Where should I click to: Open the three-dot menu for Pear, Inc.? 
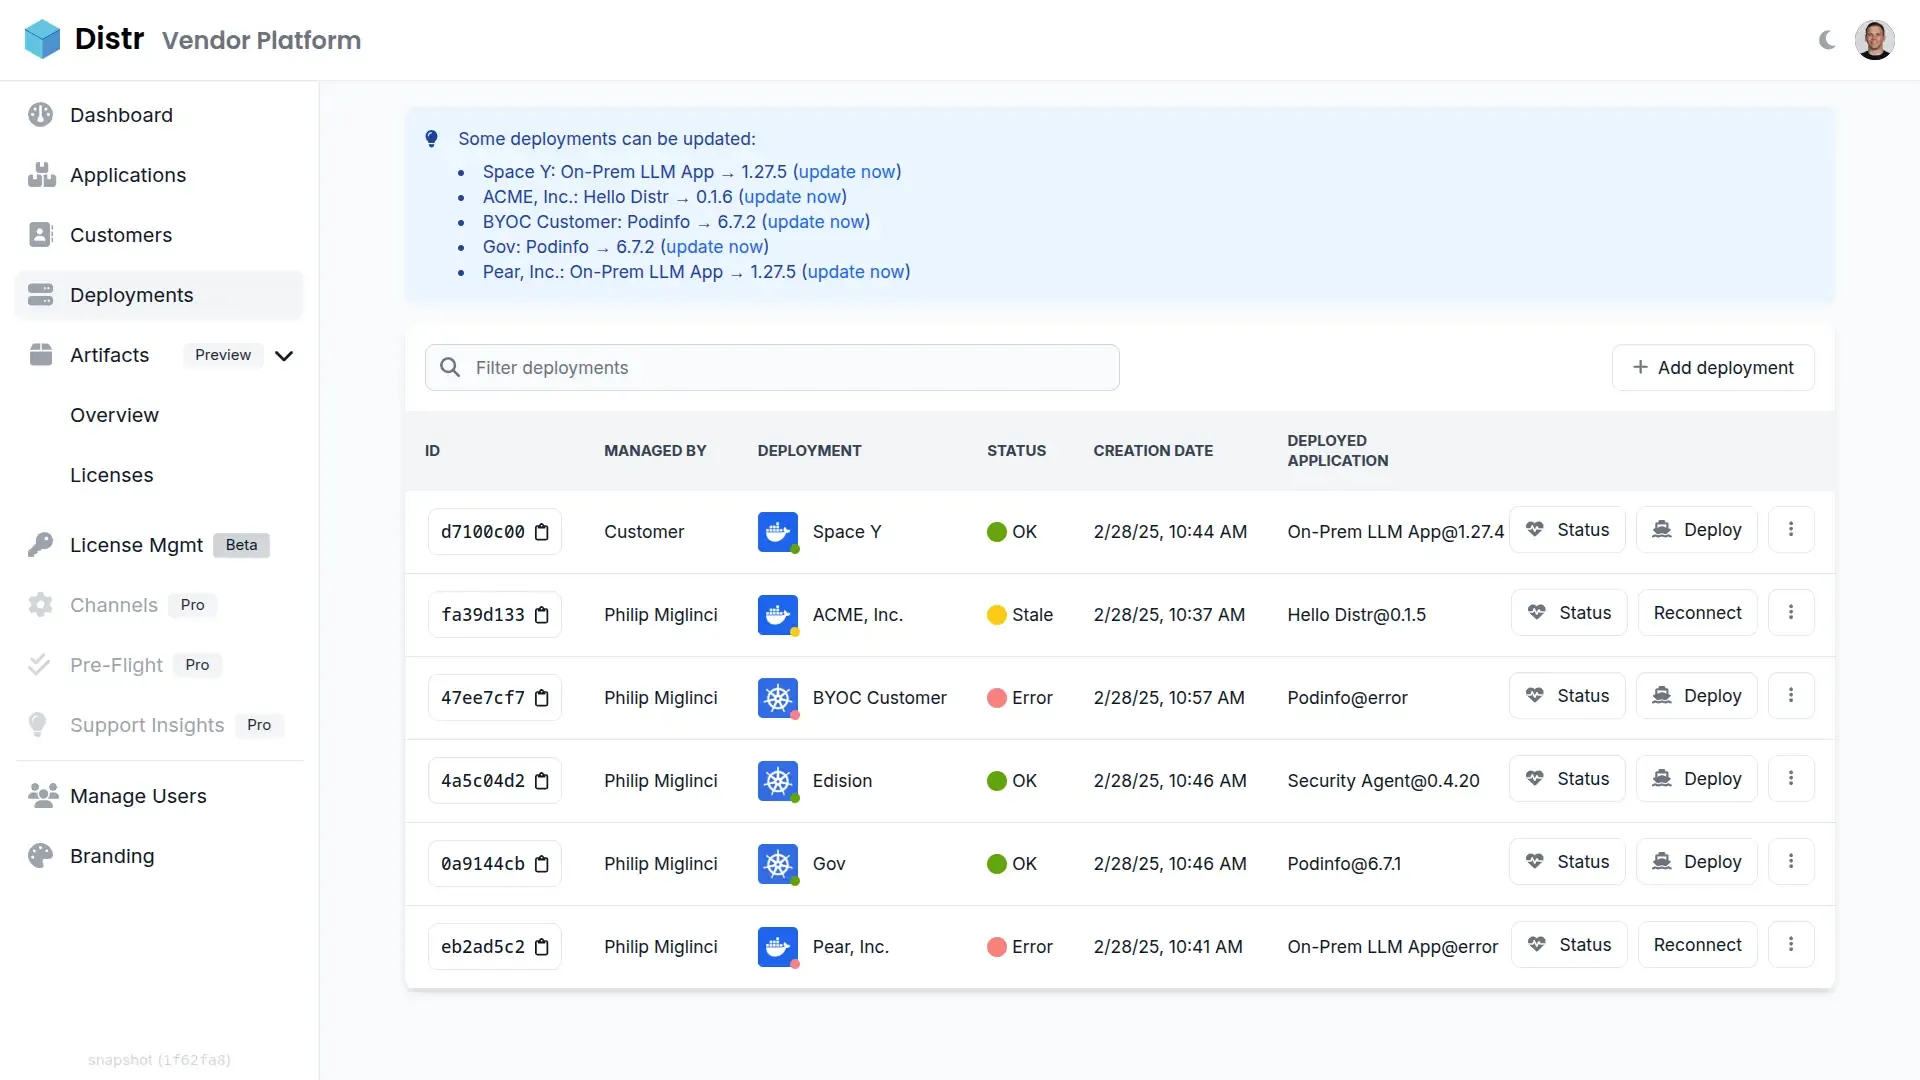click(x=1791, y=944)
